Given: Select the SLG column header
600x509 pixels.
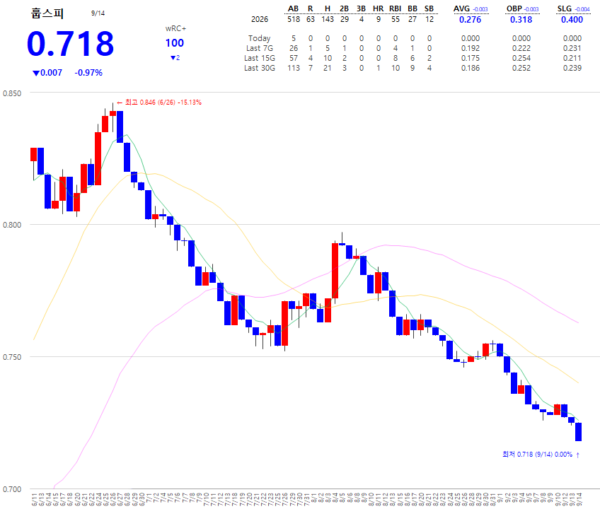Looking at the screenshot, I should click(564, 9).
